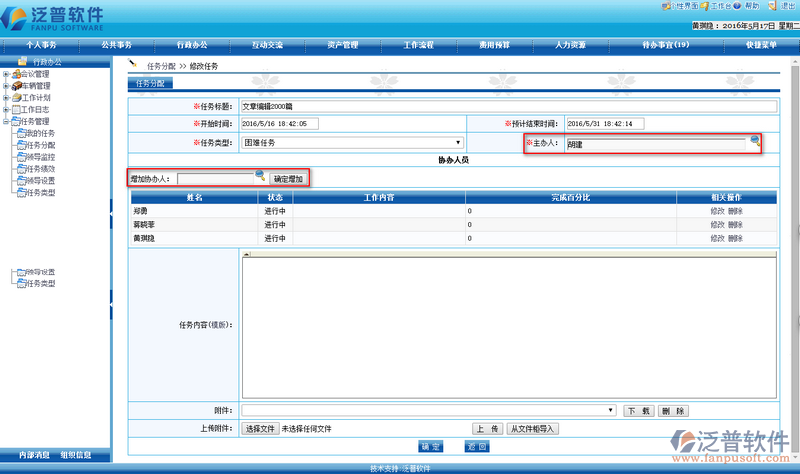Viewport: 800px width, 474px height.
Task: Click 选择文件 to choose a file
Action: (x=260, y=428)
